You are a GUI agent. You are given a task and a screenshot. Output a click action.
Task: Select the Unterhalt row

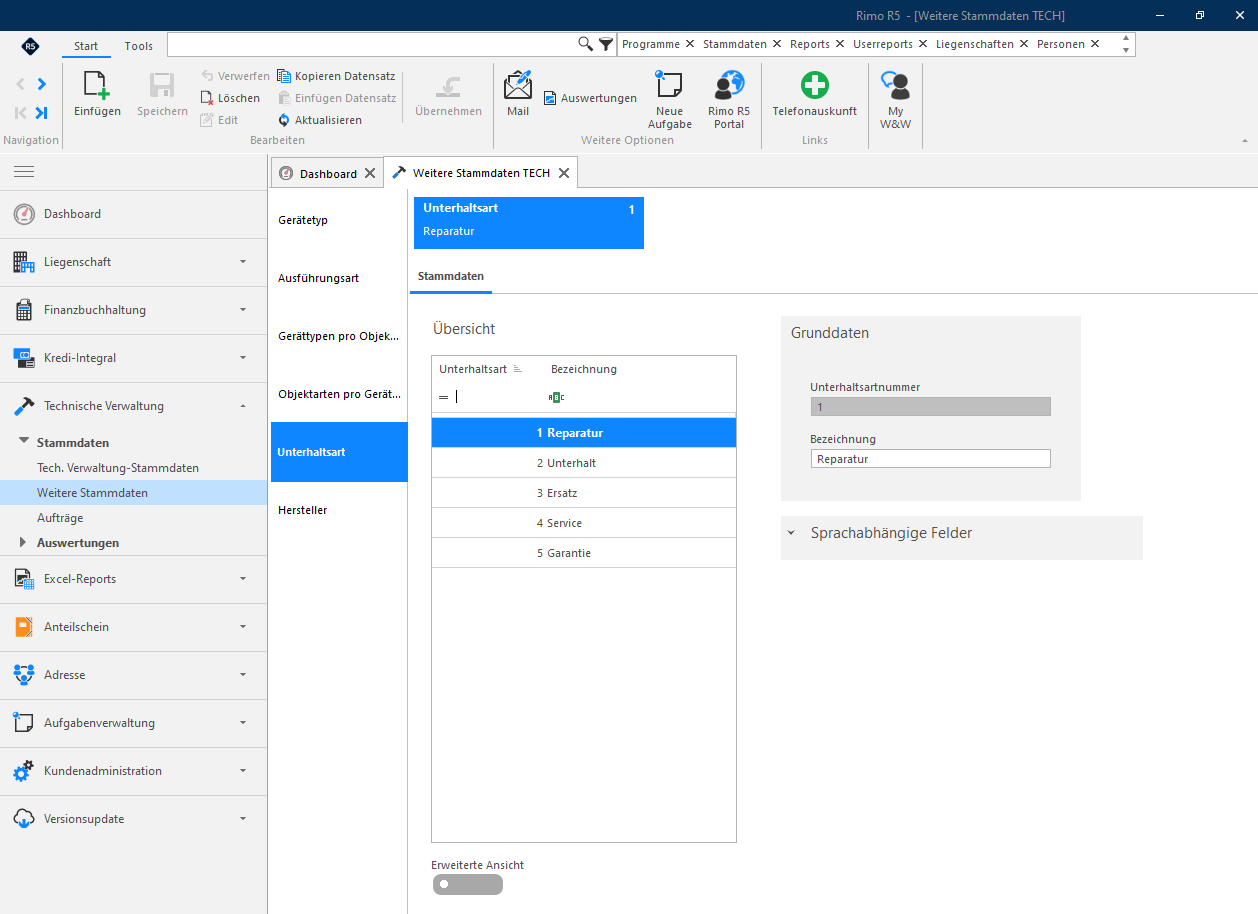(584, 463)
